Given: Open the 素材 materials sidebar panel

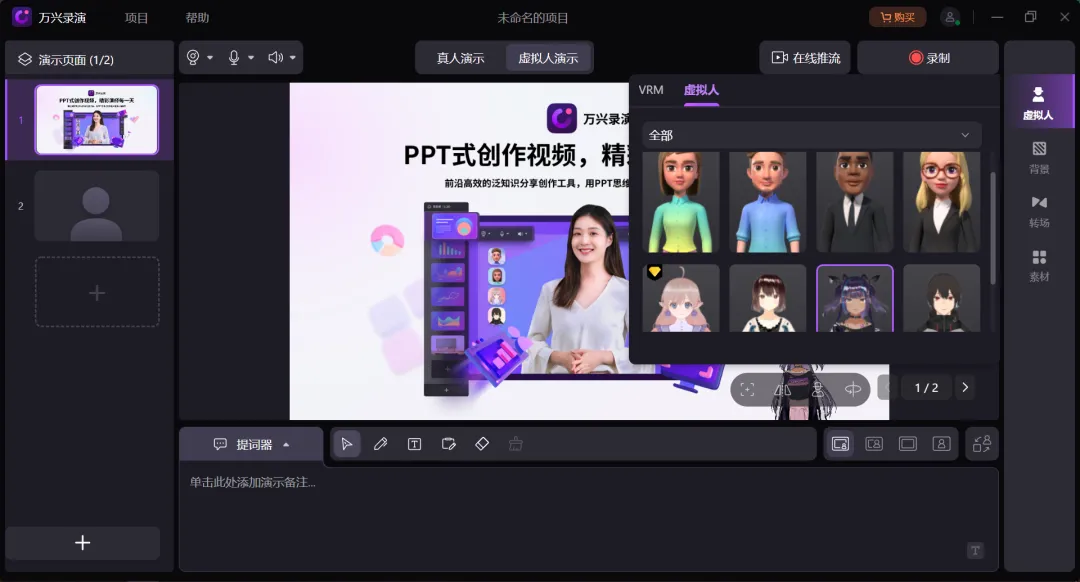Looking at the screenshot, I should click(x=1039, y=265).
